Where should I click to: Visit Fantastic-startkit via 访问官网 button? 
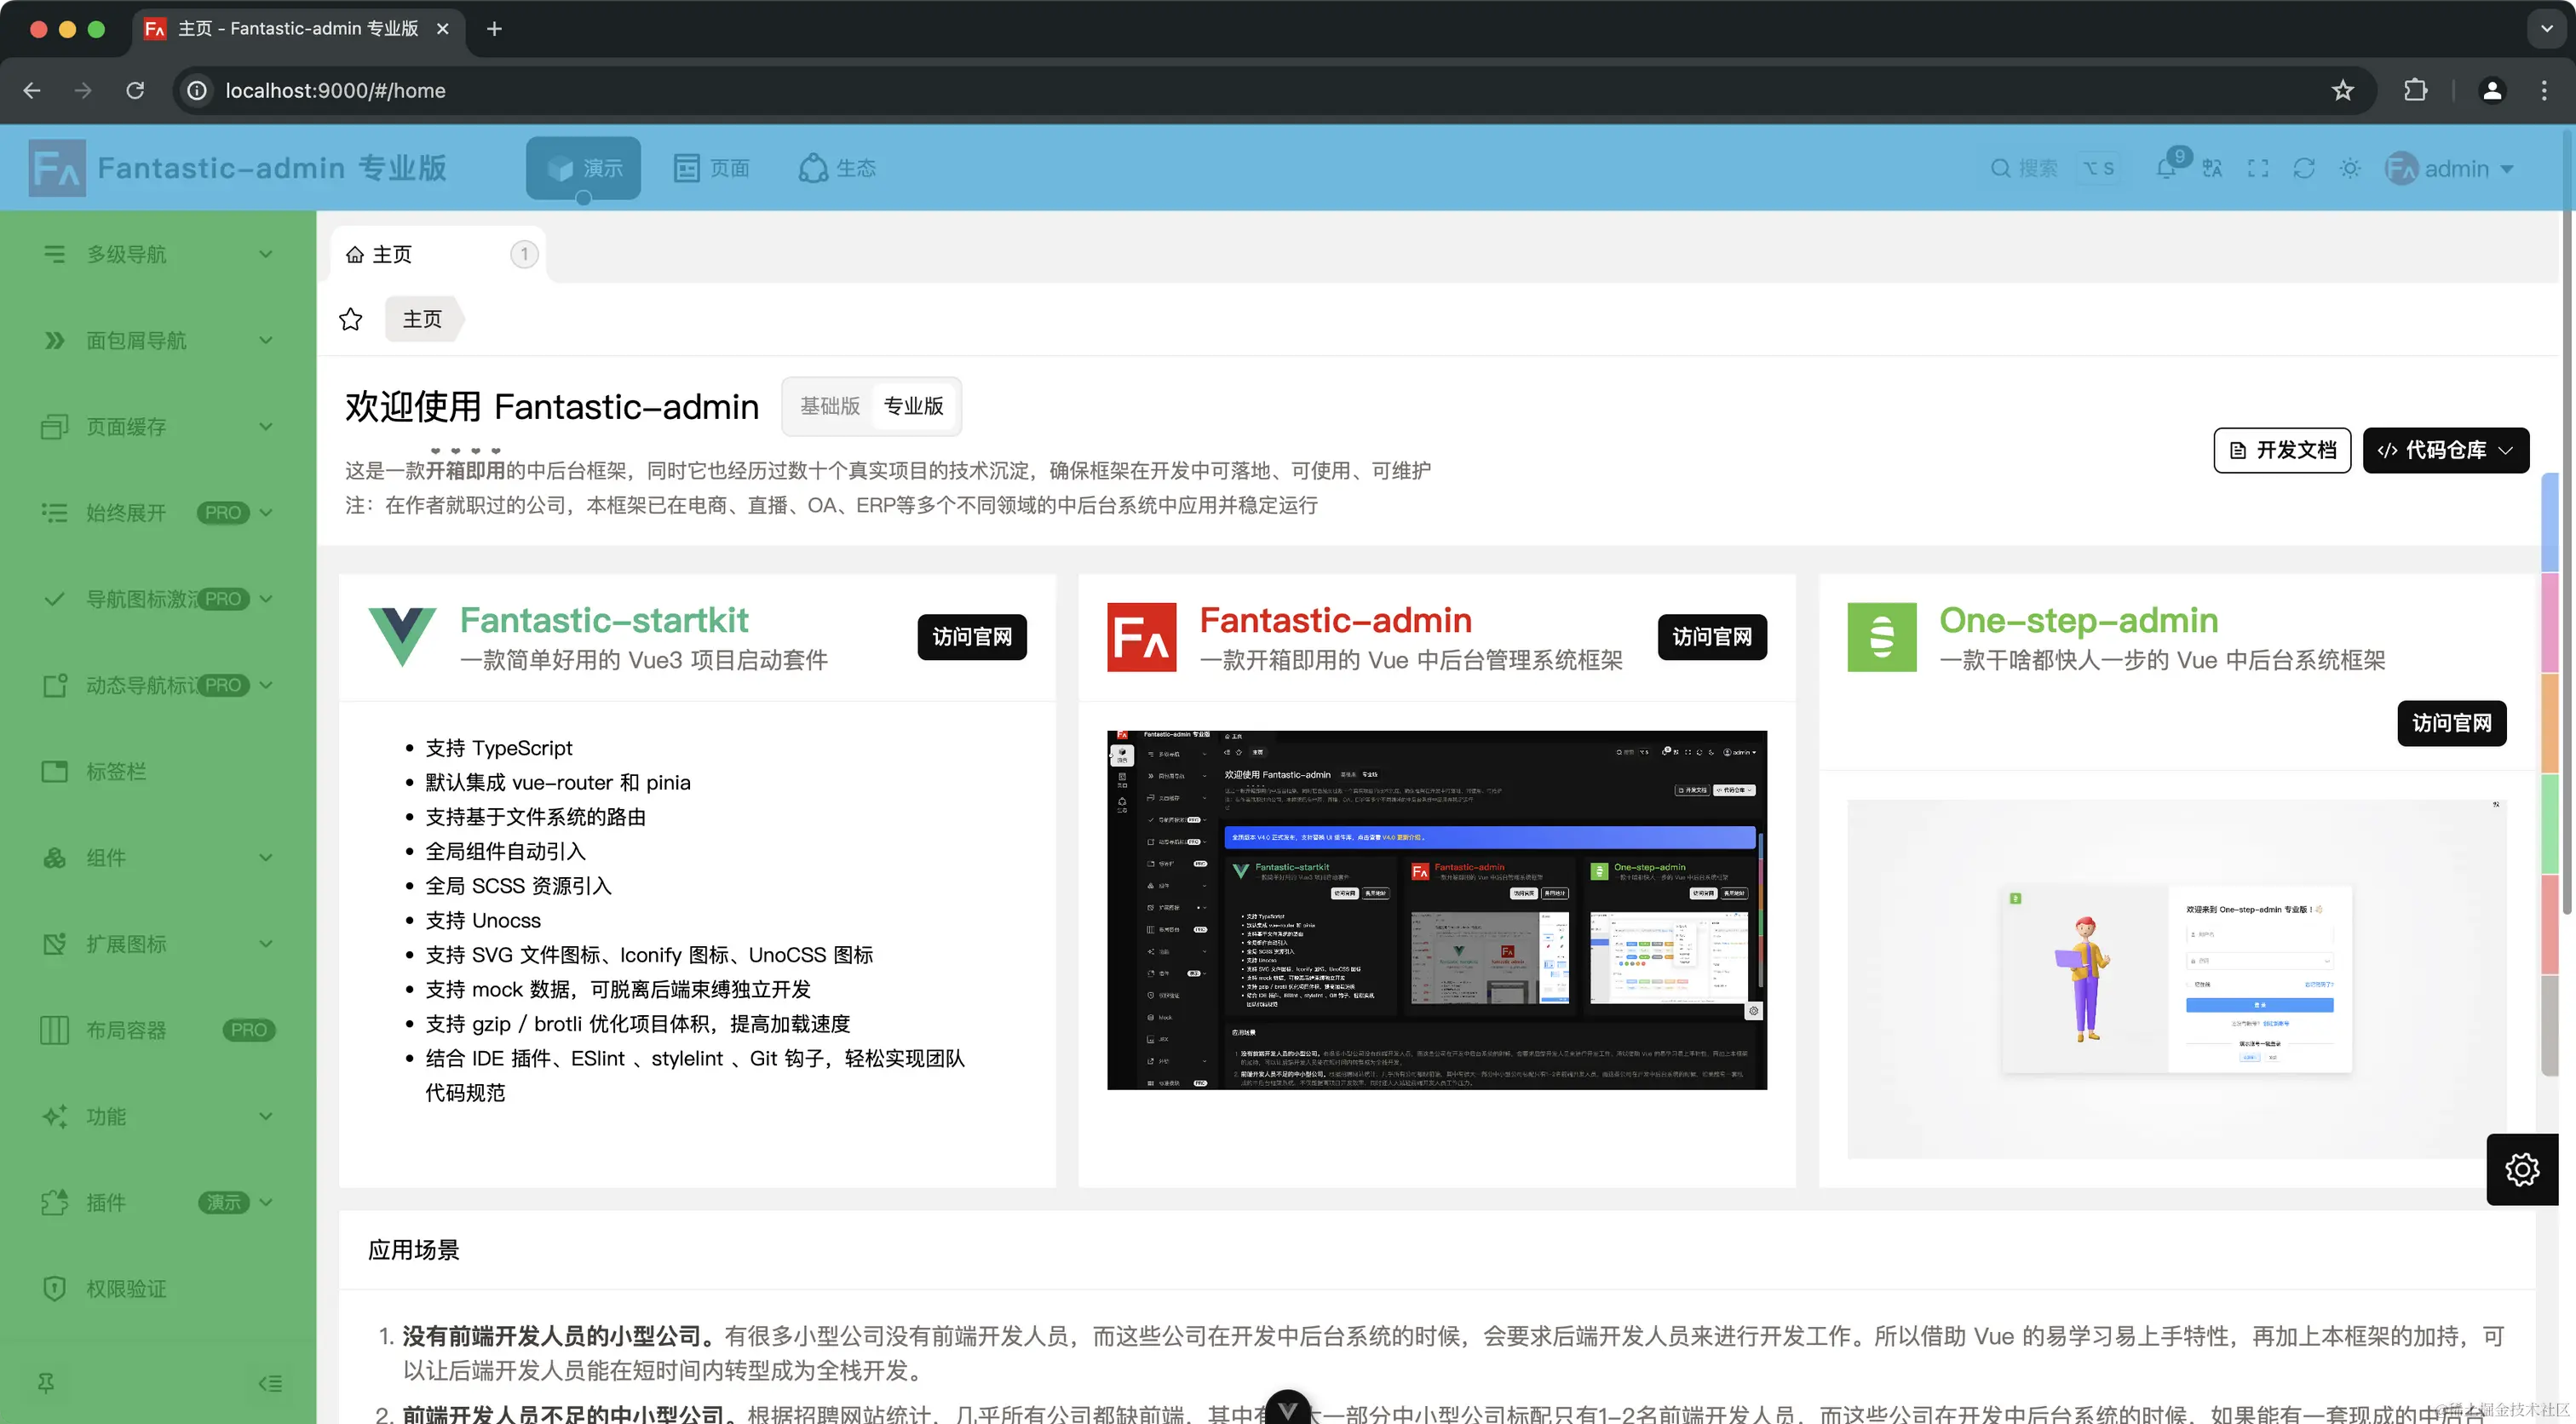point(971,637)
